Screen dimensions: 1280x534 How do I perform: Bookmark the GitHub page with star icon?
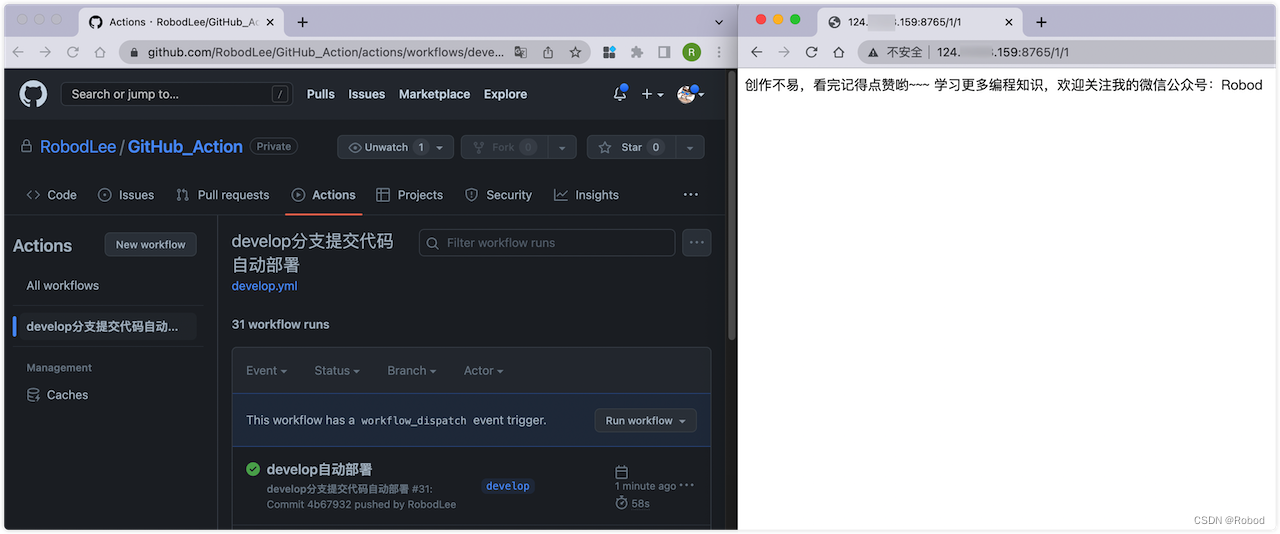pos(575,52)
